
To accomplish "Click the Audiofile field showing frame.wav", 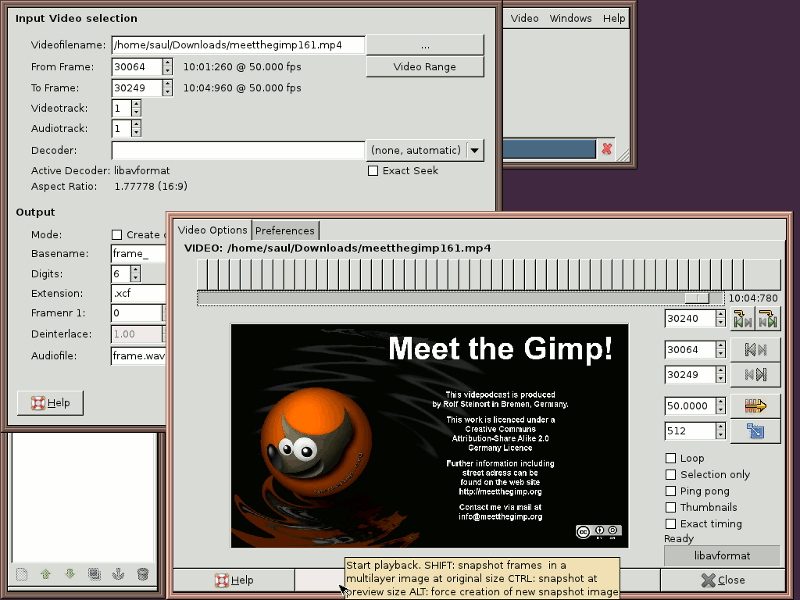I will pyautogui.click(x=139, y=356).
